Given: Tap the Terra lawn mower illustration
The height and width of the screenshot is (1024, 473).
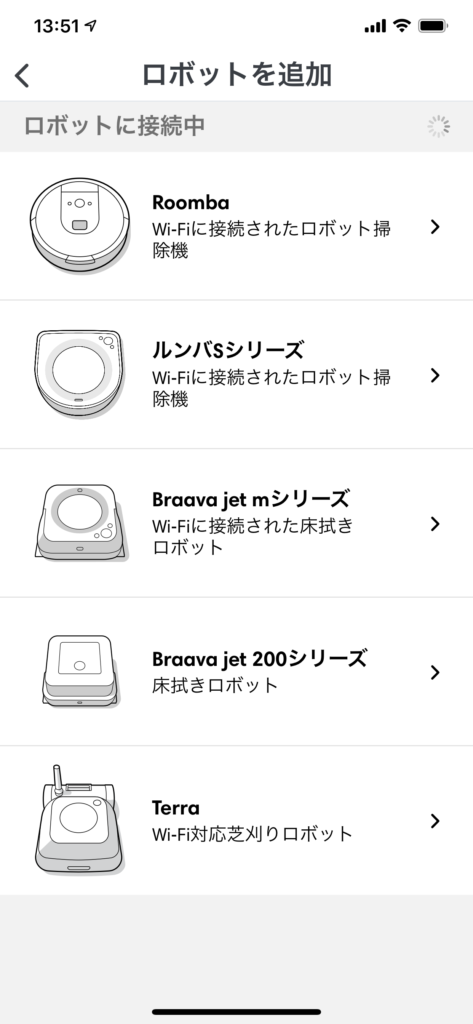Looking at the screenshot, I should coord(79,819).
